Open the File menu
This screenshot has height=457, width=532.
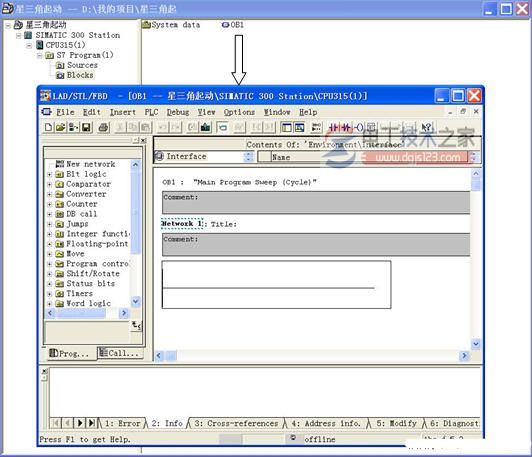click(65, 112)
